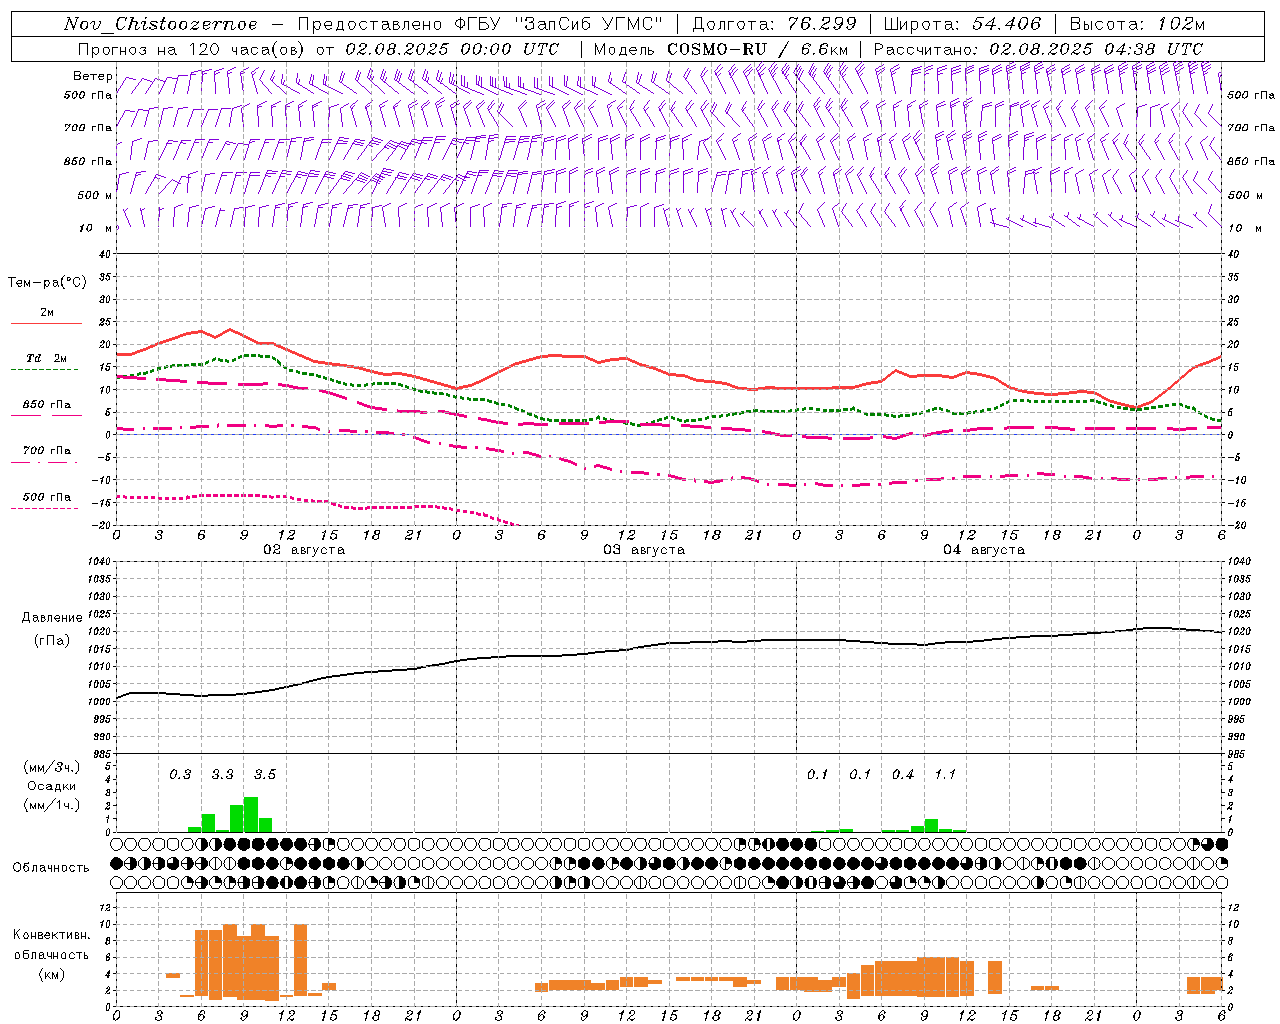Click 'Предоставлено ФГБУ "ЗапСиб УГМС"' provider text
Viewport: 1280px width, 1024px height.
[480, 24]
